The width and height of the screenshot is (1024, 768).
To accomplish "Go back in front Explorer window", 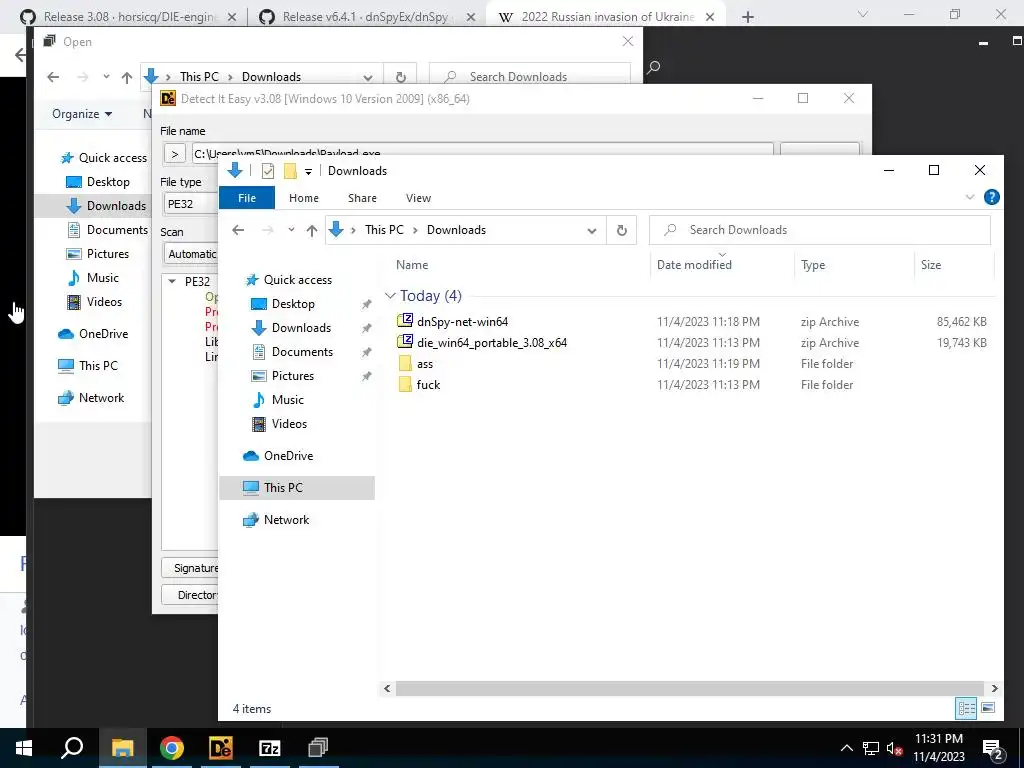I will [x=238, y=230].
